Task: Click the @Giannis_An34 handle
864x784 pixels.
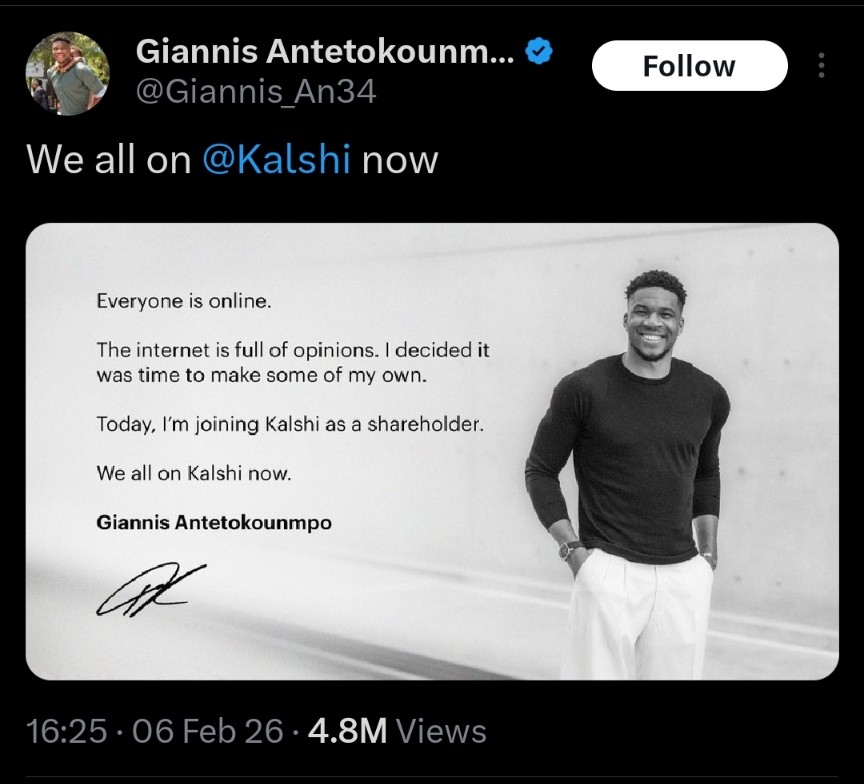Action: 255,93
